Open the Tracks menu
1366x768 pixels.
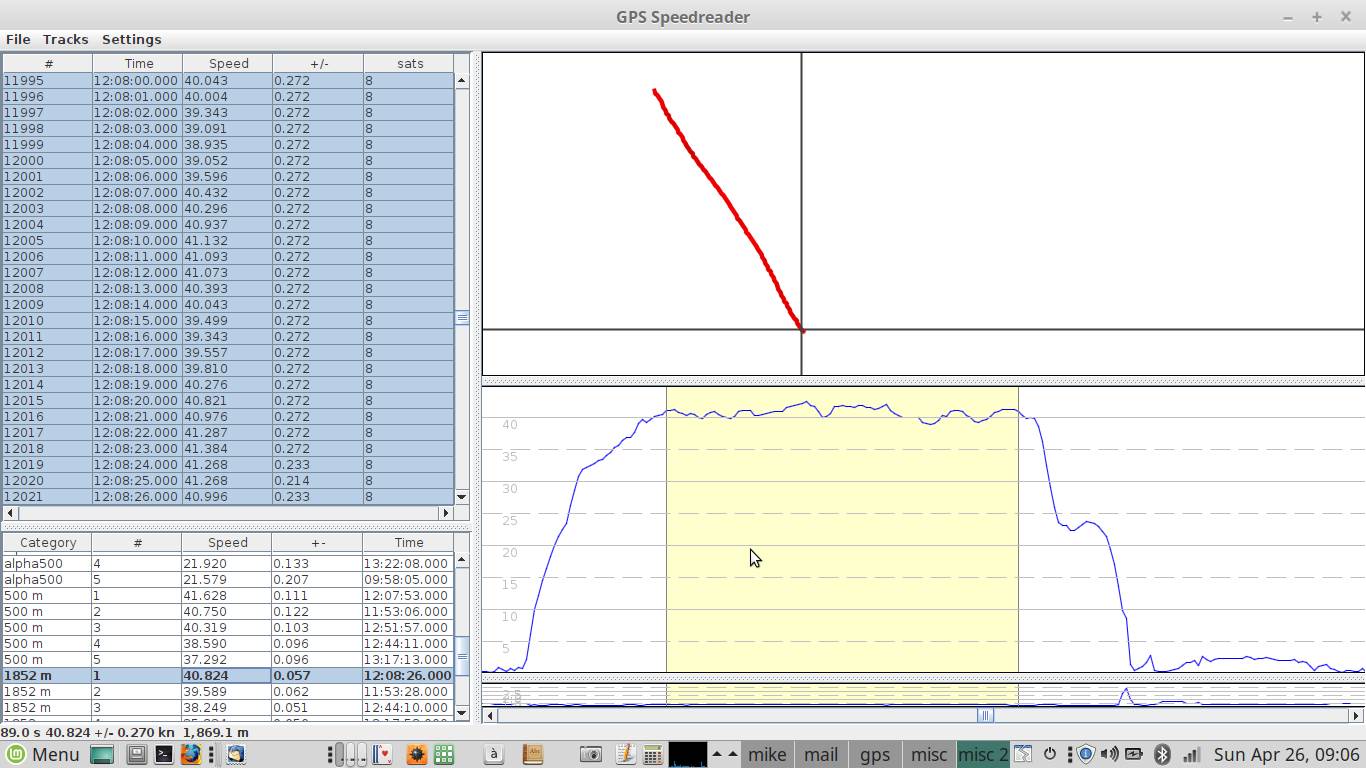pos(65,39)
